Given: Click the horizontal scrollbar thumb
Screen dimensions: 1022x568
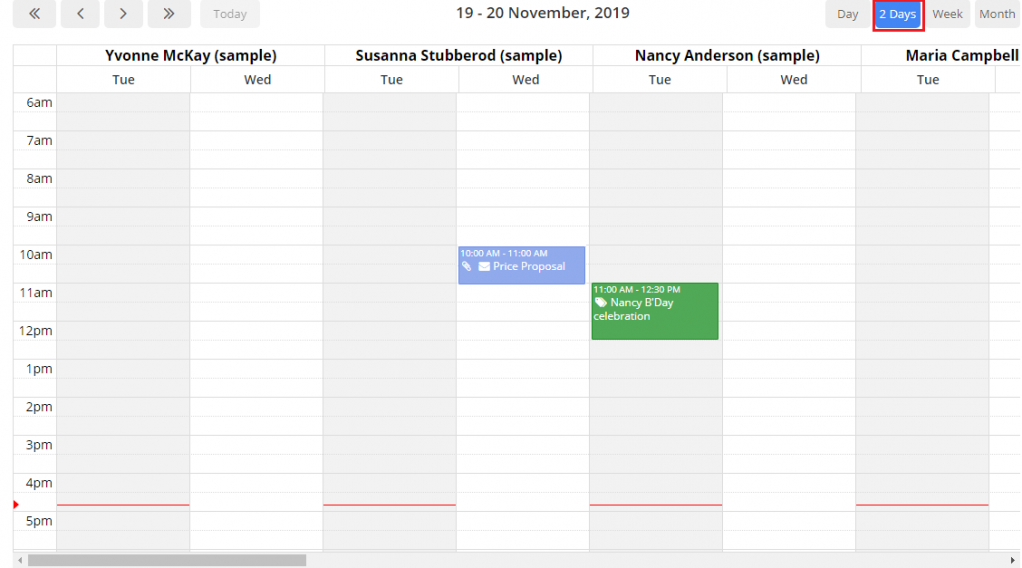Looking at the screenshot, I should click(166, 561).
